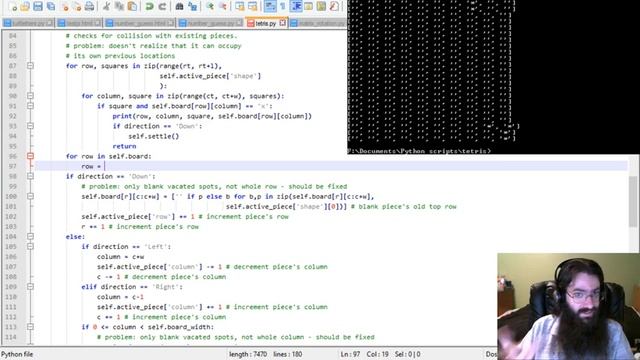Click 'Python file' in the status bar

(17, 354)
